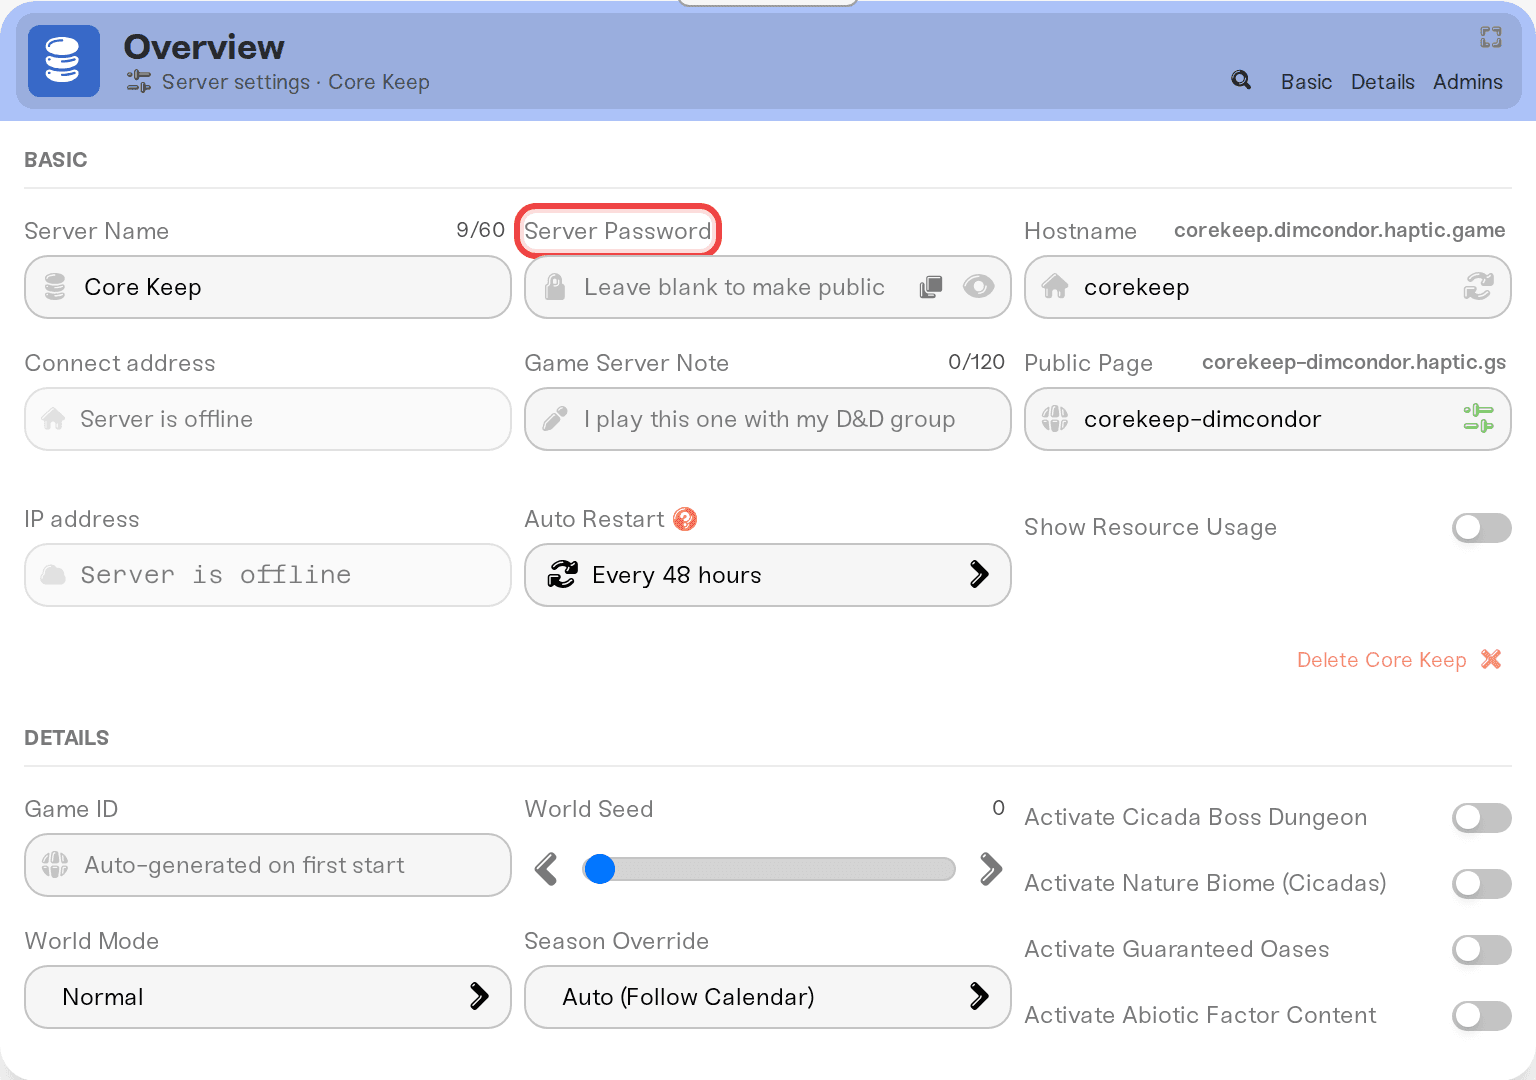Jump to the Basic section tab
Image resolution: width=1536 pixels, height=1080 pixels.
tap(1306, 82)
